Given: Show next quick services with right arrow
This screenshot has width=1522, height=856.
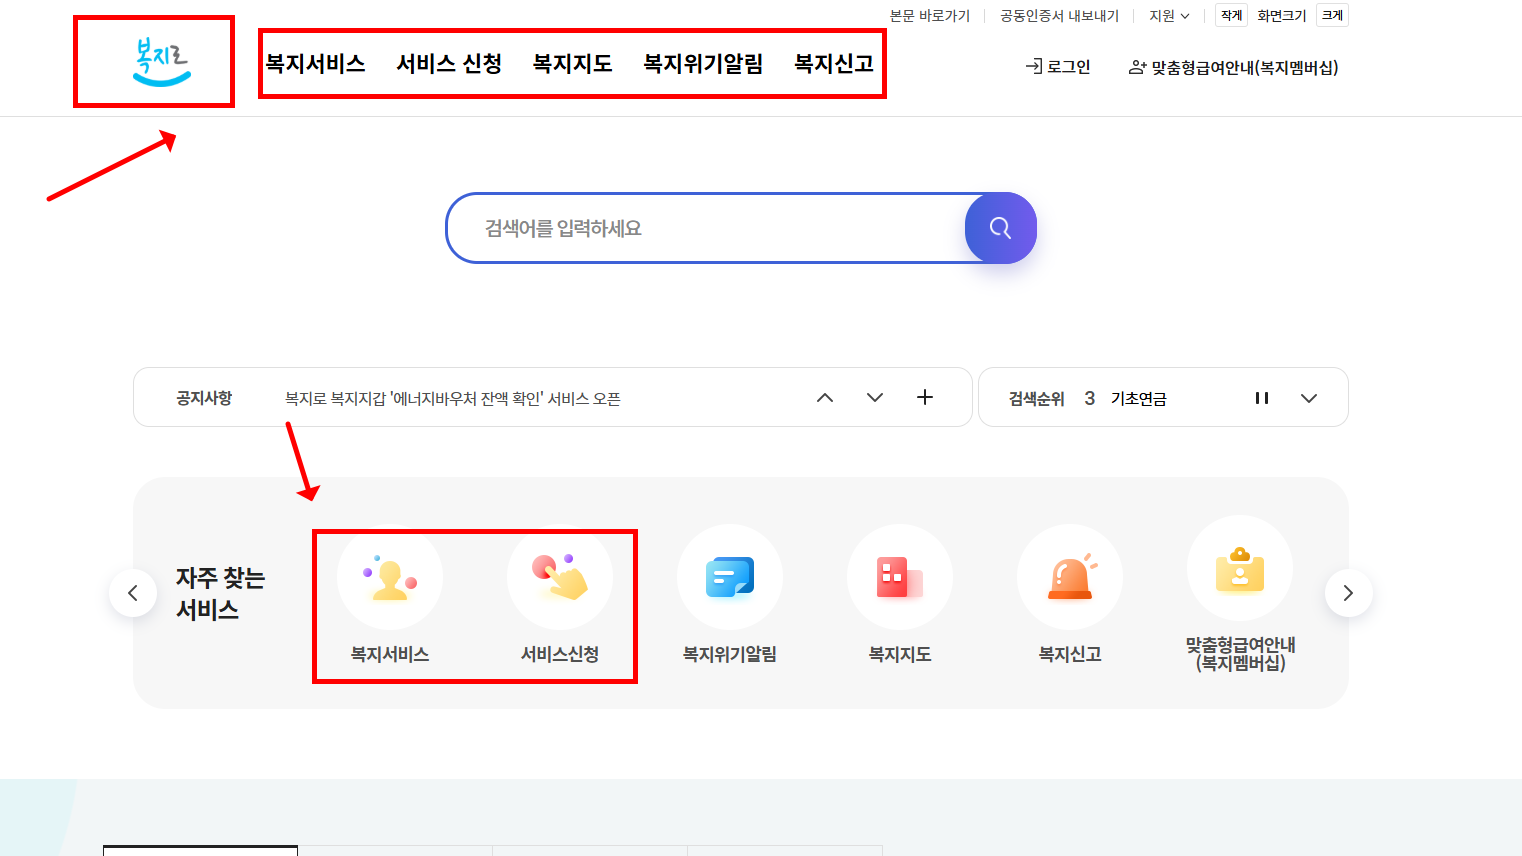Looking at the screenshot, I should click(1348, 593).
